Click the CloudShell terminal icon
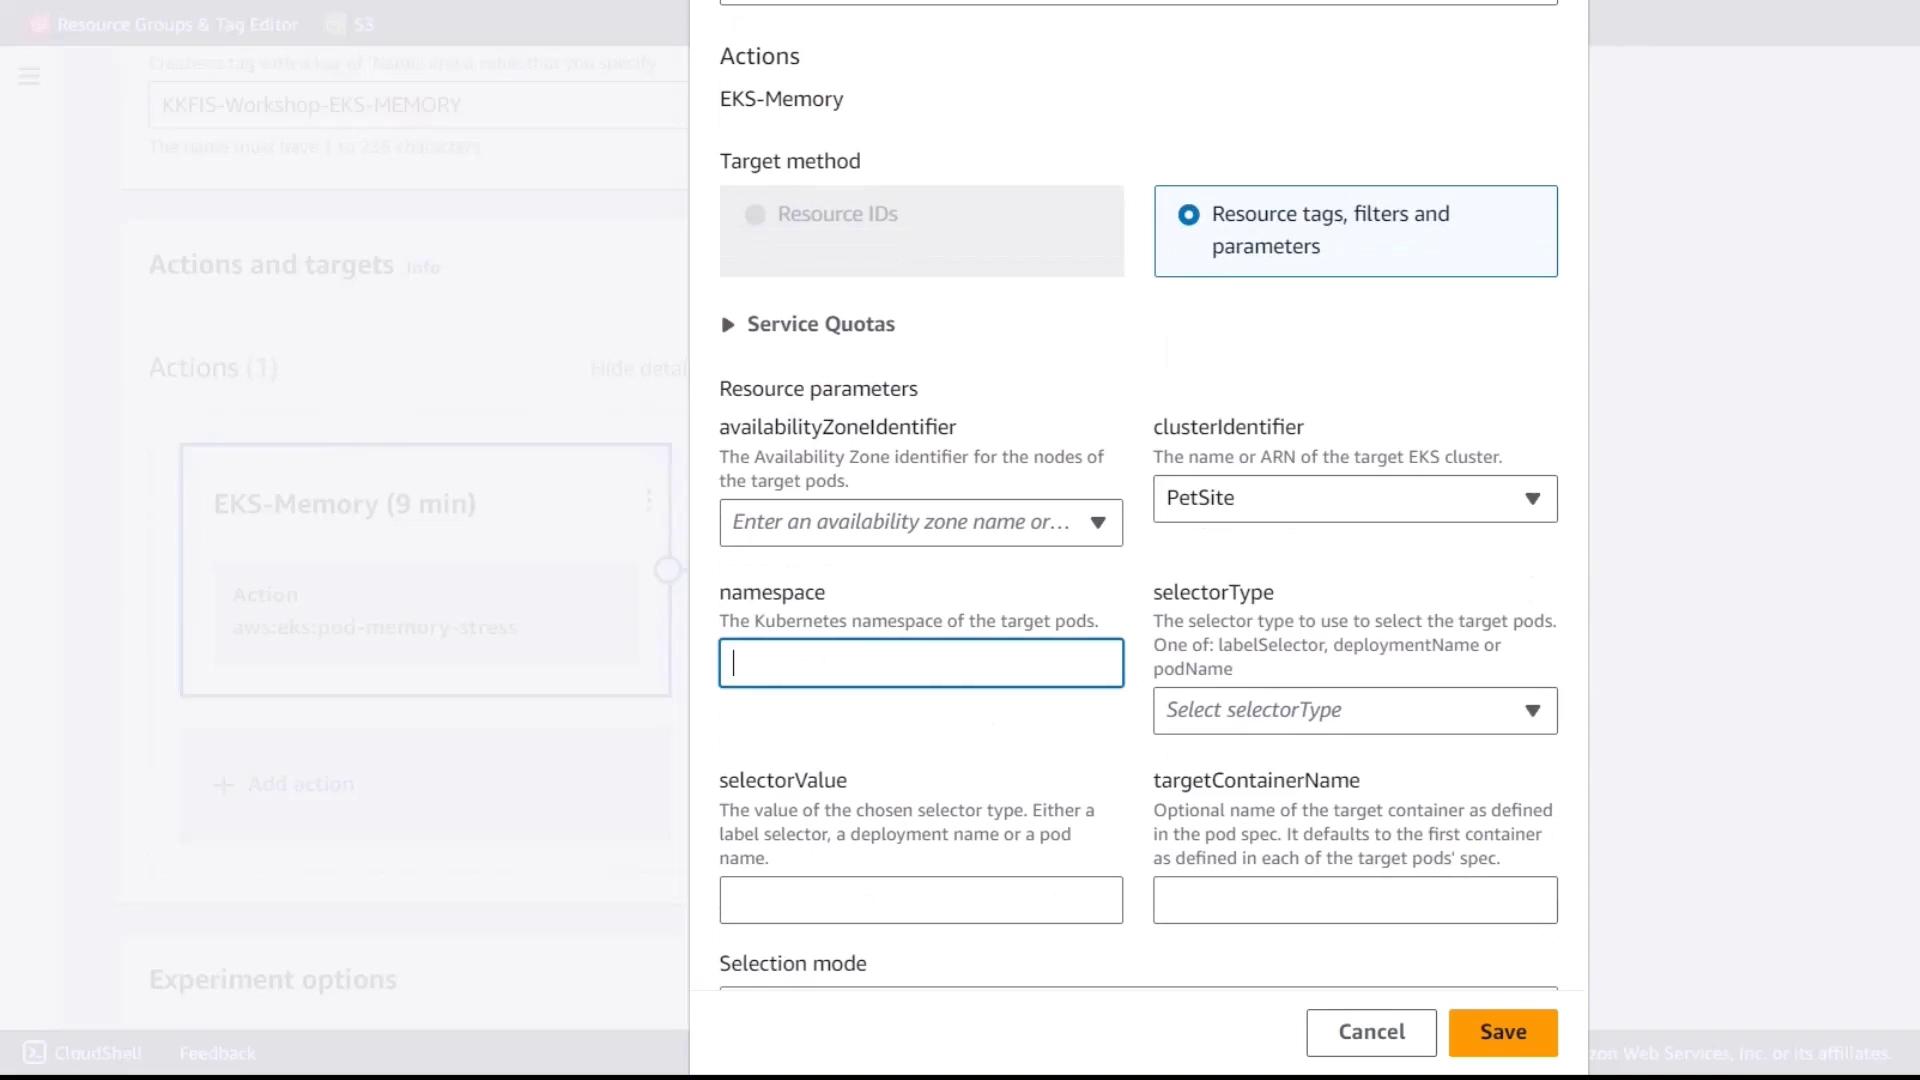This screenshot has height=1080, width=1920. tap(35, 1052)
